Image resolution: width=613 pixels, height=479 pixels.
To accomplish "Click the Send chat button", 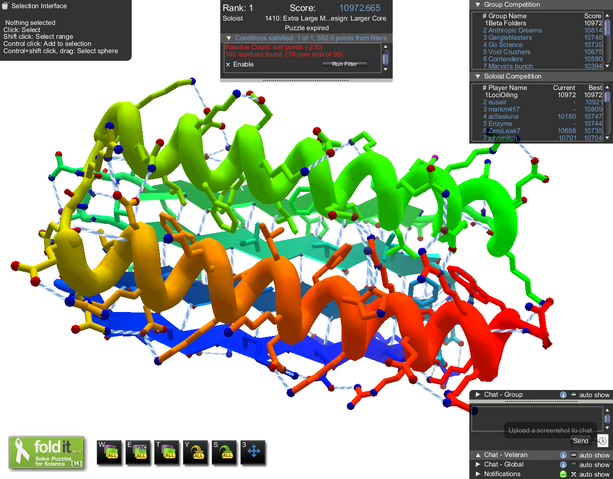I will click(580, 441).
